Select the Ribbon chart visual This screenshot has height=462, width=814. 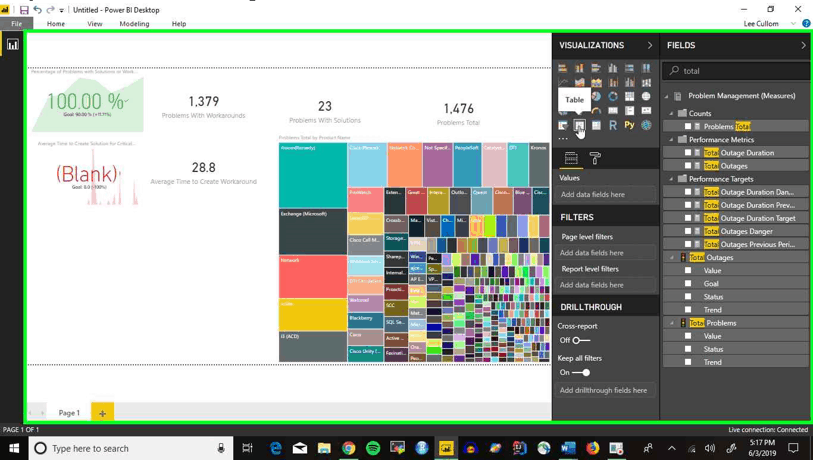point(646,82)
